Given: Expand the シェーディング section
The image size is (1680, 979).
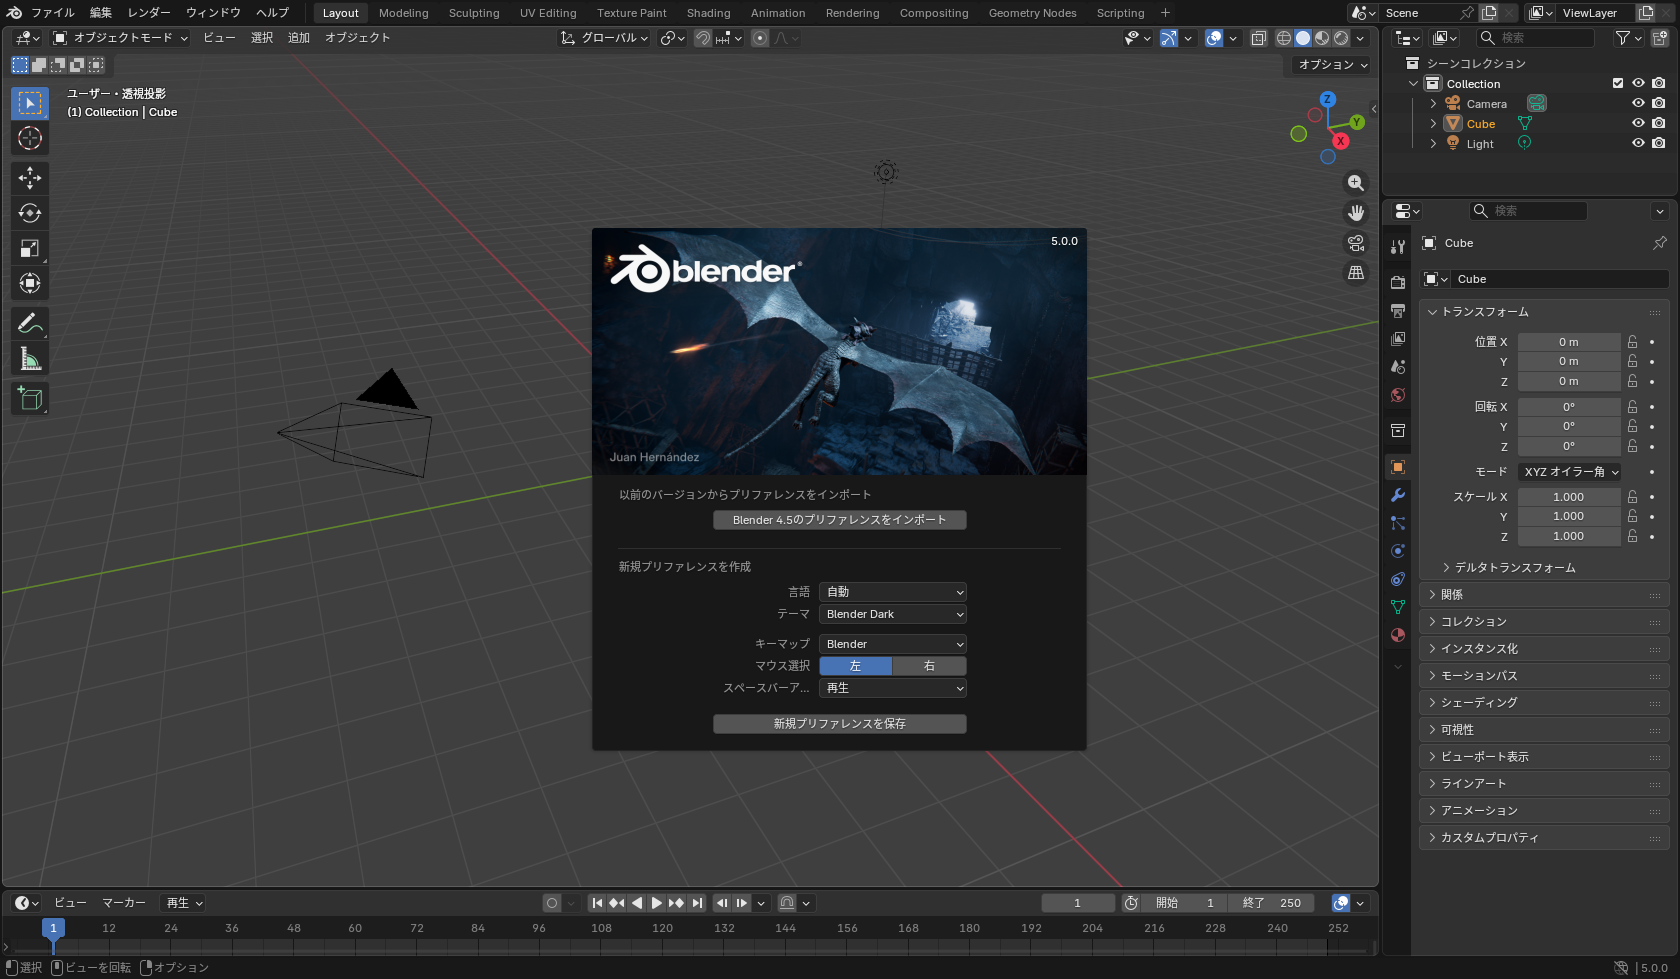Looking at the screenshot, I should click(1478, 702).
